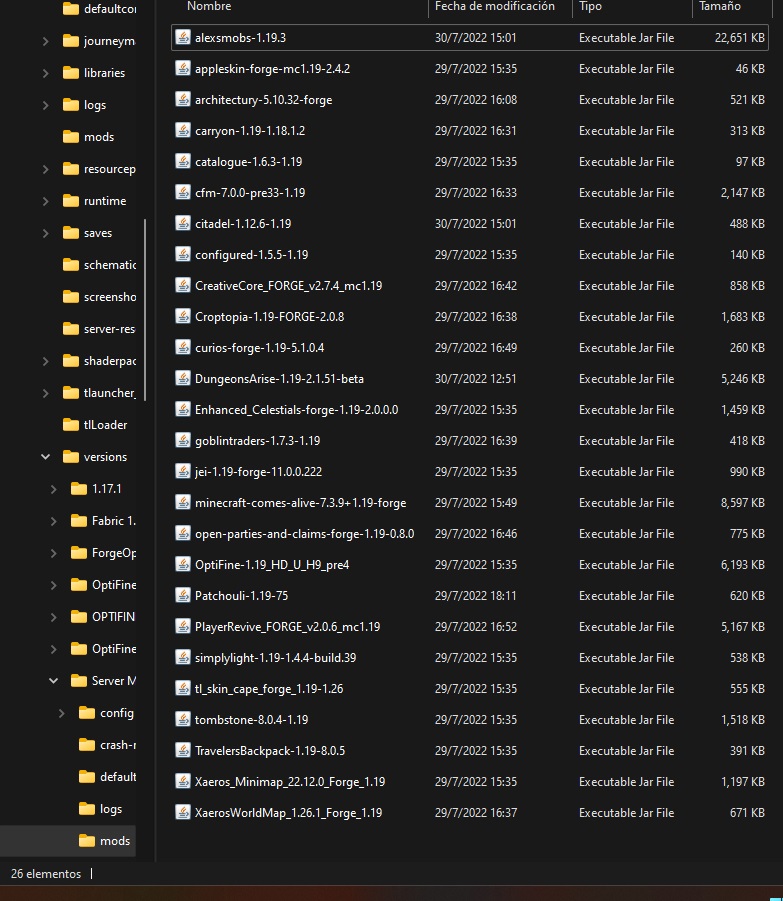
Task: Click the jar icon of appleskin-forge-mc1.19-2.4.2
Action: click(x=183, y=68)
